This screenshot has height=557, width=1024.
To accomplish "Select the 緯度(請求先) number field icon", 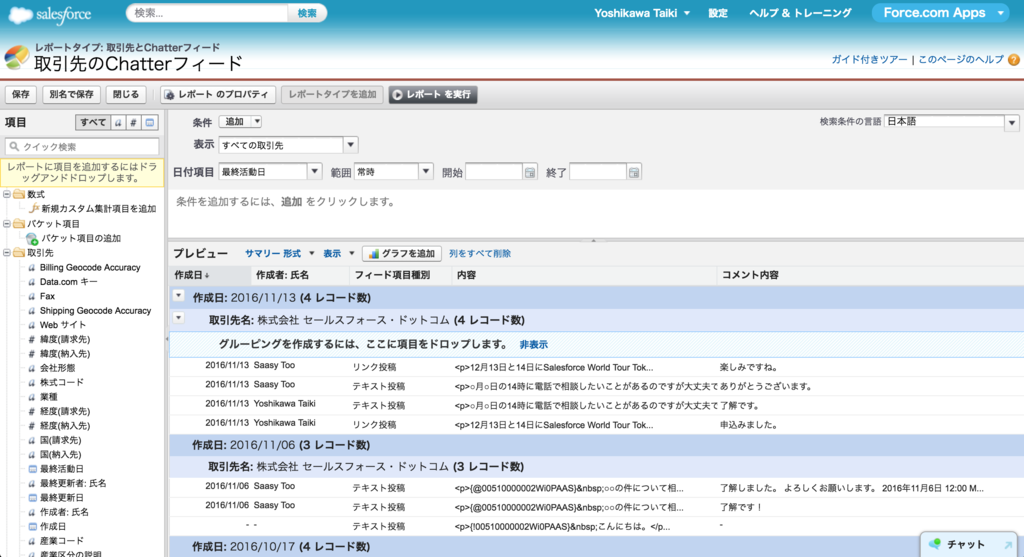I will pos(32,340).
